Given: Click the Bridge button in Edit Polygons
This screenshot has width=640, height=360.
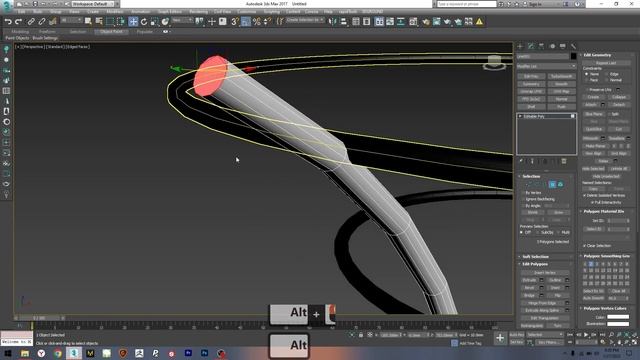Looking at the screenshot, I should pos(529,295).
